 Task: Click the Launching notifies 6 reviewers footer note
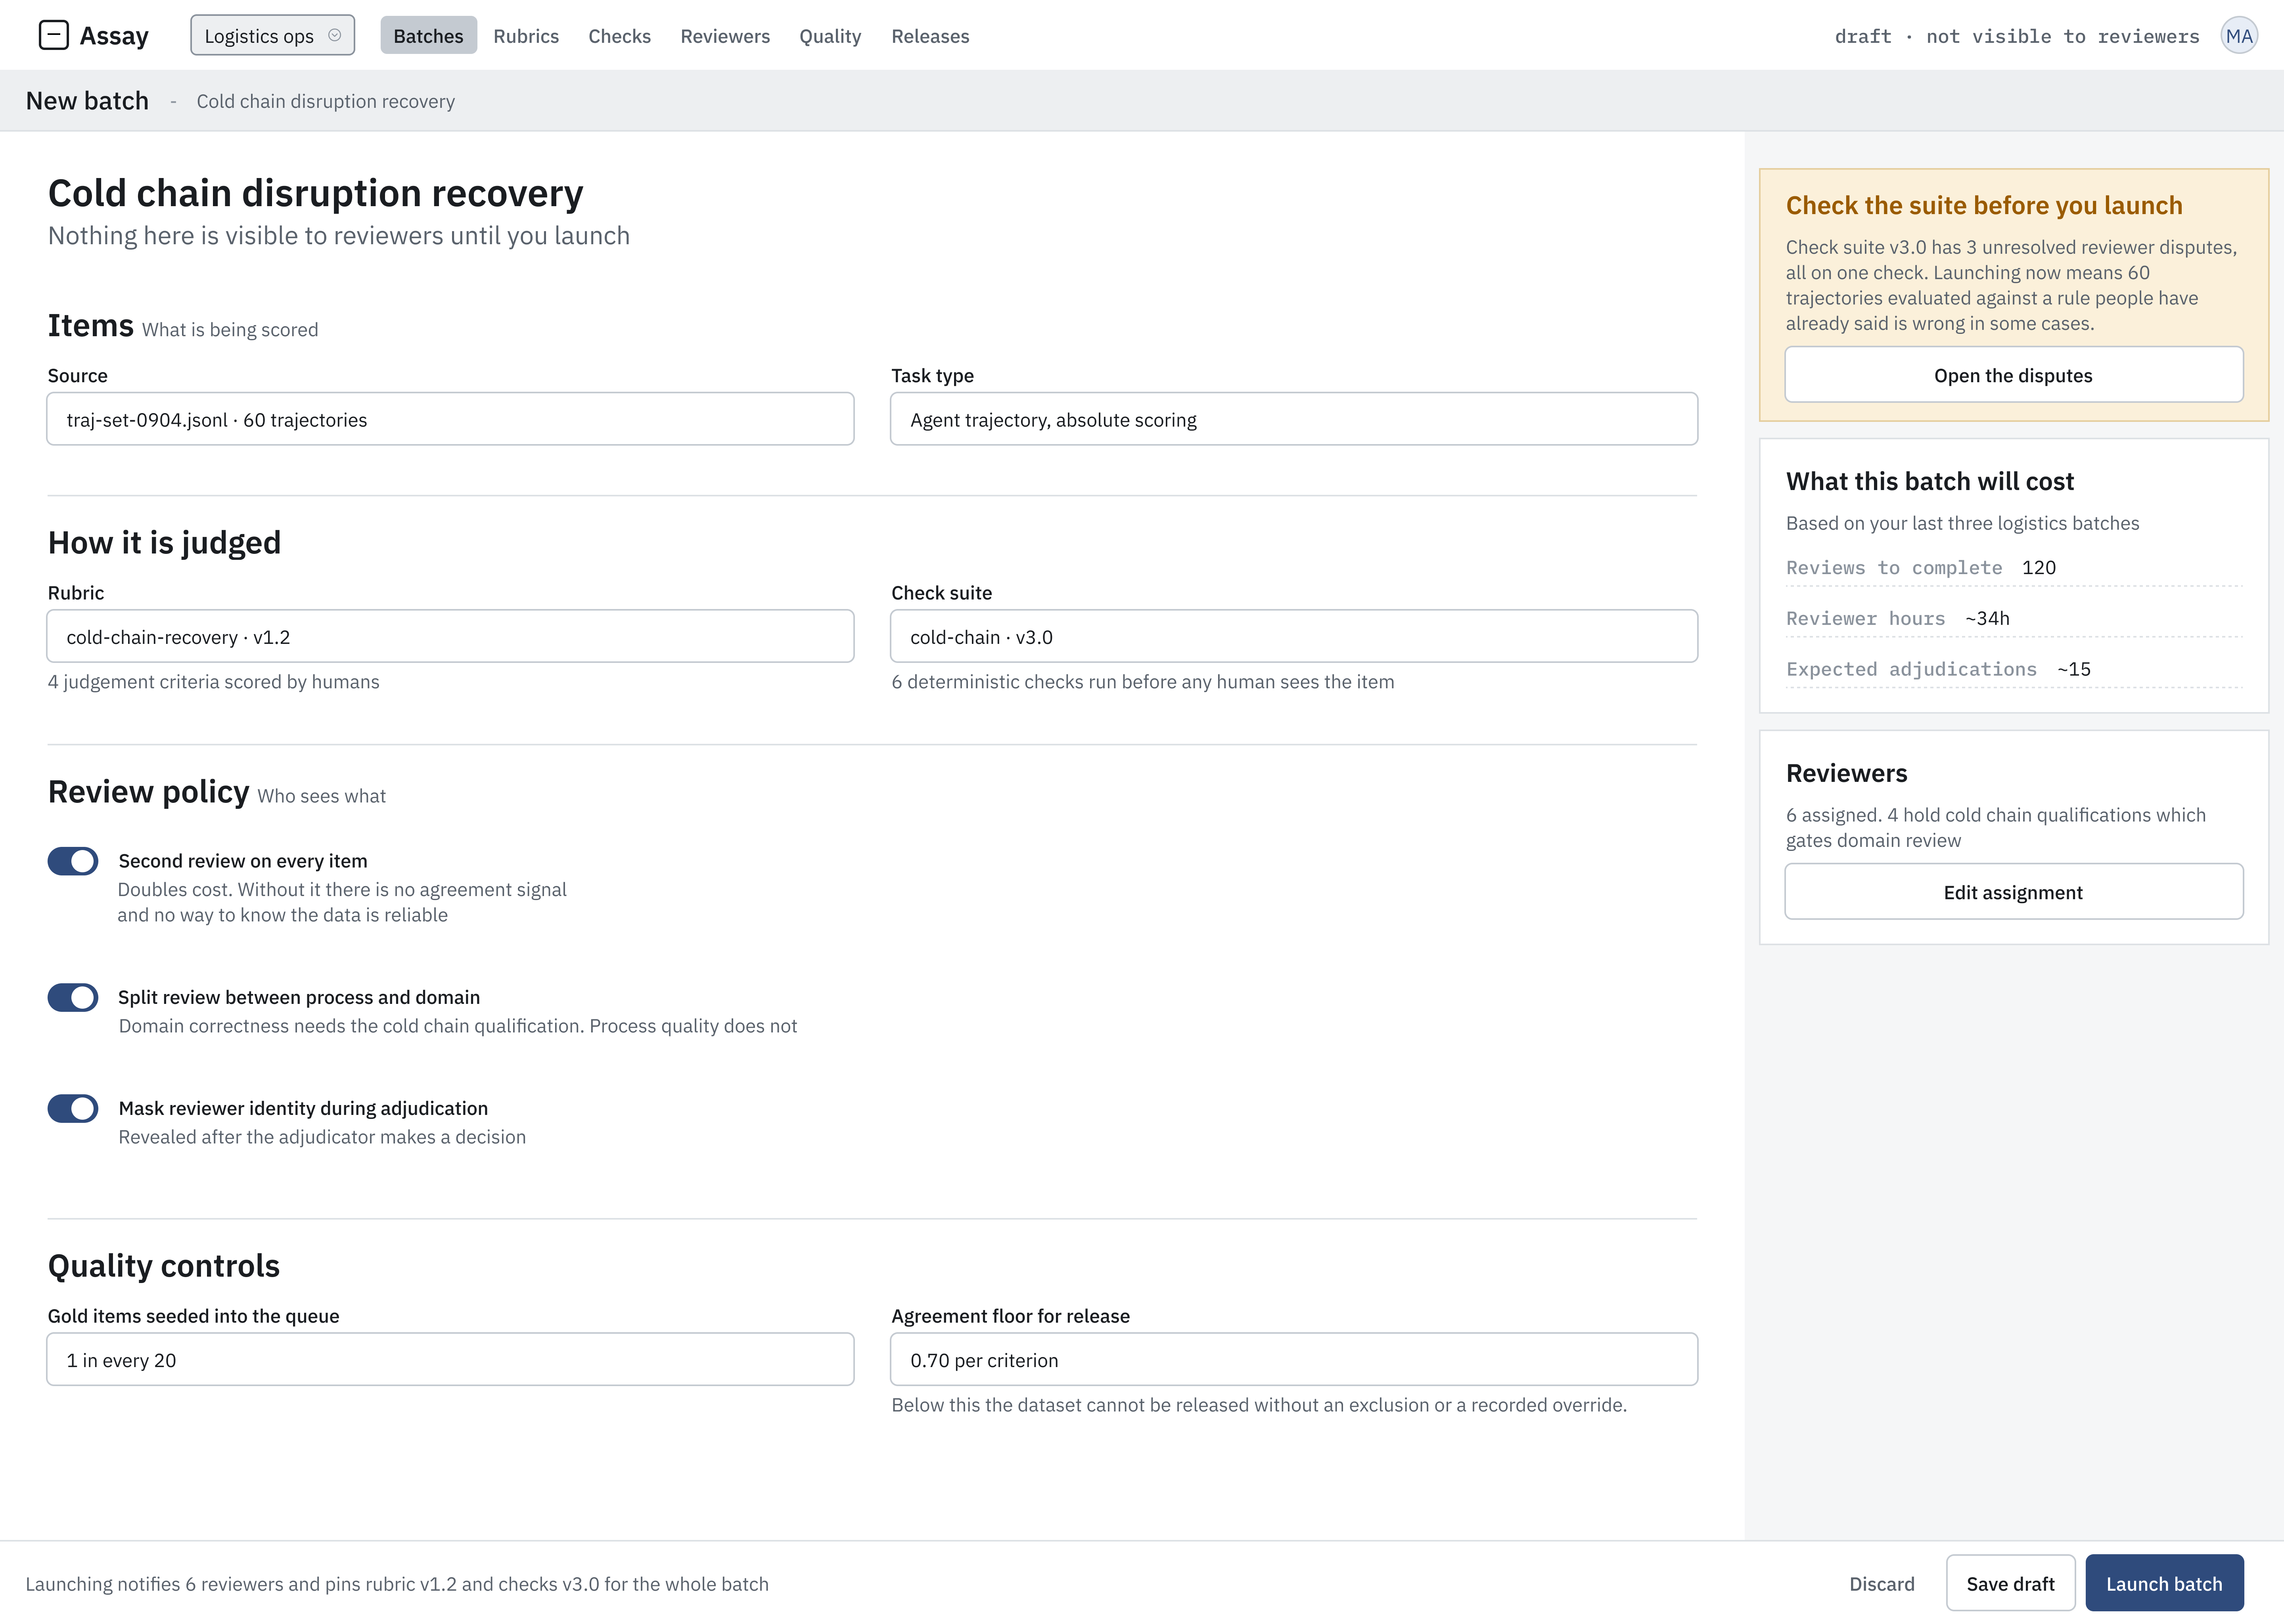(397, 1584)
